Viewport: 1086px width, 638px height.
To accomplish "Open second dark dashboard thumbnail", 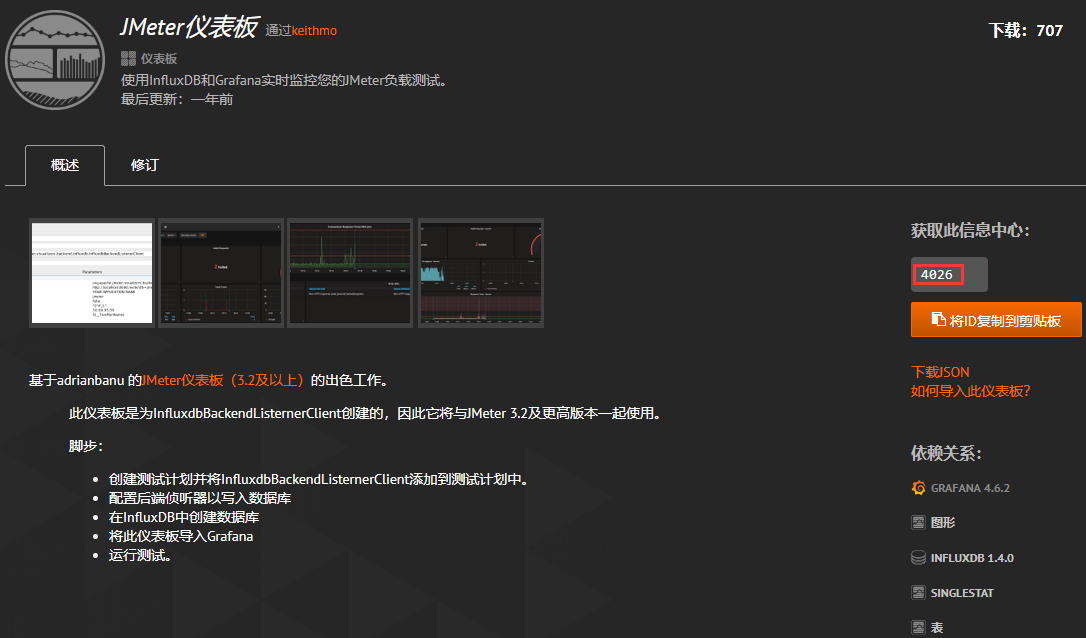I will [x=221, y=273].
